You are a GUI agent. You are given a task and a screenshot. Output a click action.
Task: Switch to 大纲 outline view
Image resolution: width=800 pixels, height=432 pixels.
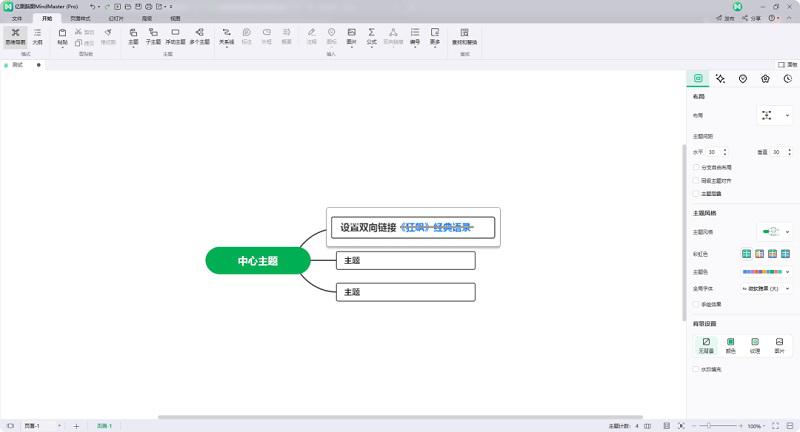point(37,36)
